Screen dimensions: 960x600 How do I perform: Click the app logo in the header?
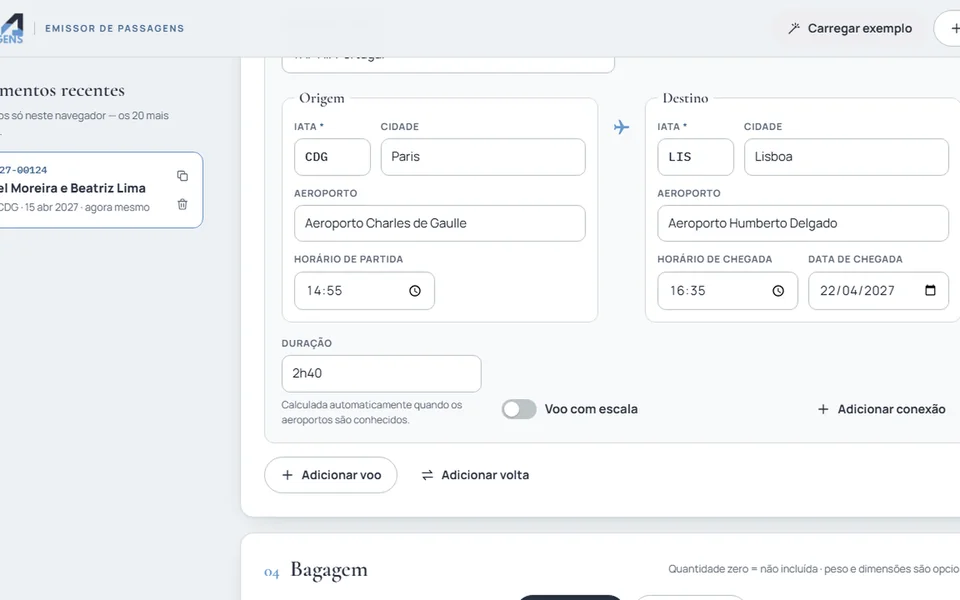(12, 28)
